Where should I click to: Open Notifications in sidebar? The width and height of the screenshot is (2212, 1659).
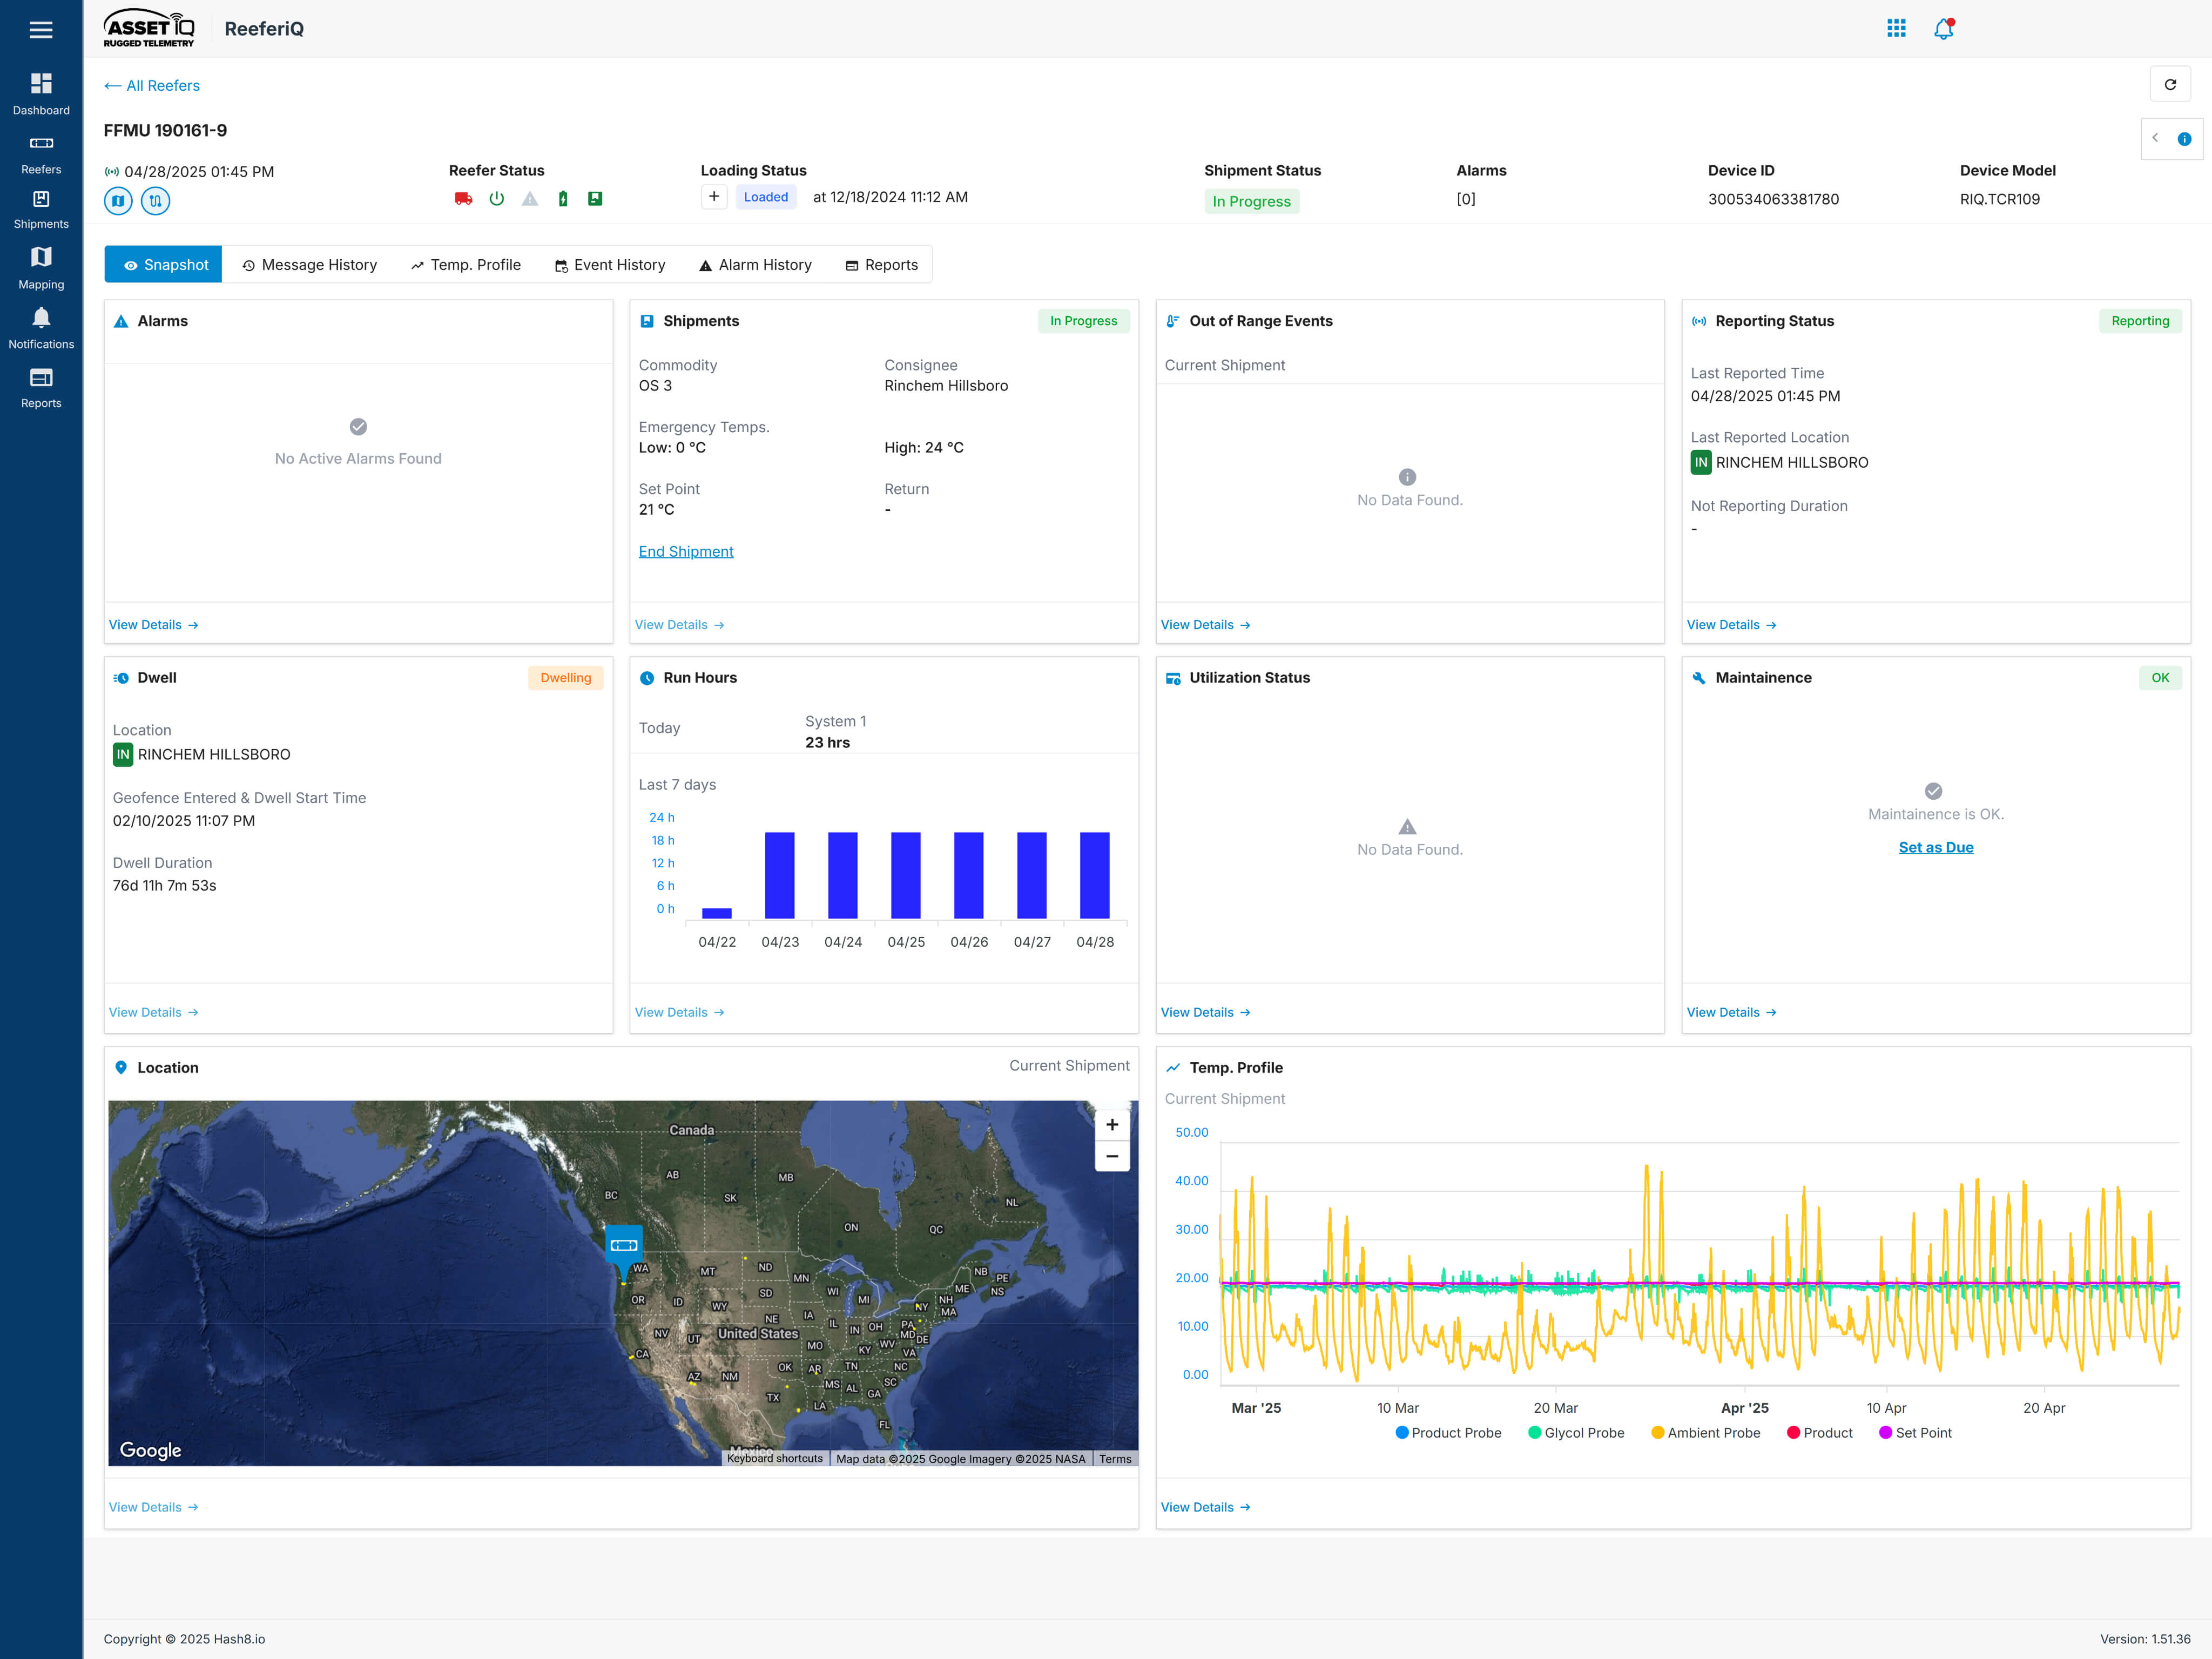point(41,328)
